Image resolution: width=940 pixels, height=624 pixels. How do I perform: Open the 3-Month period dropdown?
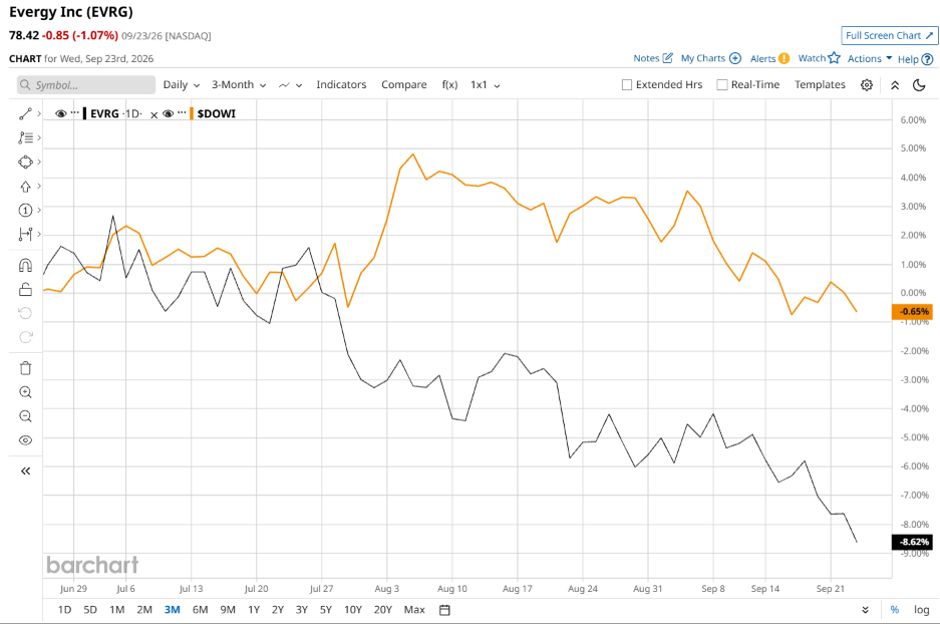239,85
